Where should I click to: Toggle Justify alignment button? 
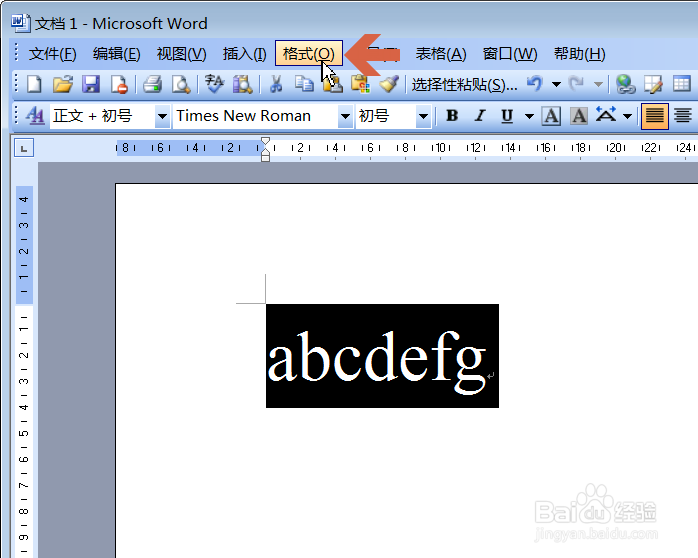654,116
